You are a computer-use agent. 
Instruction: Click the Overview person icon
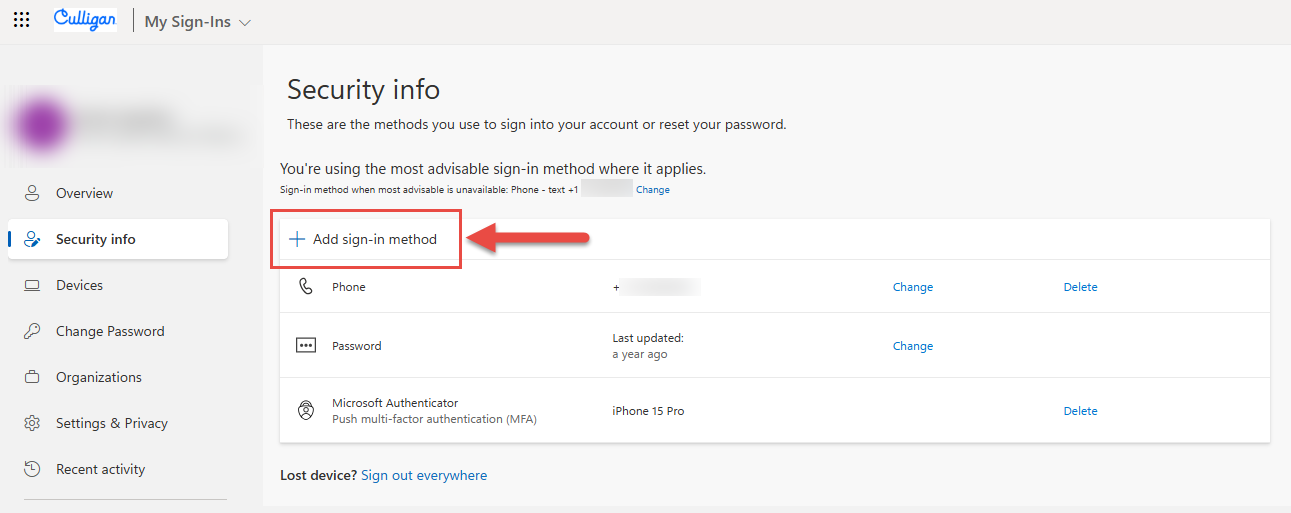[x=32, y=193]
